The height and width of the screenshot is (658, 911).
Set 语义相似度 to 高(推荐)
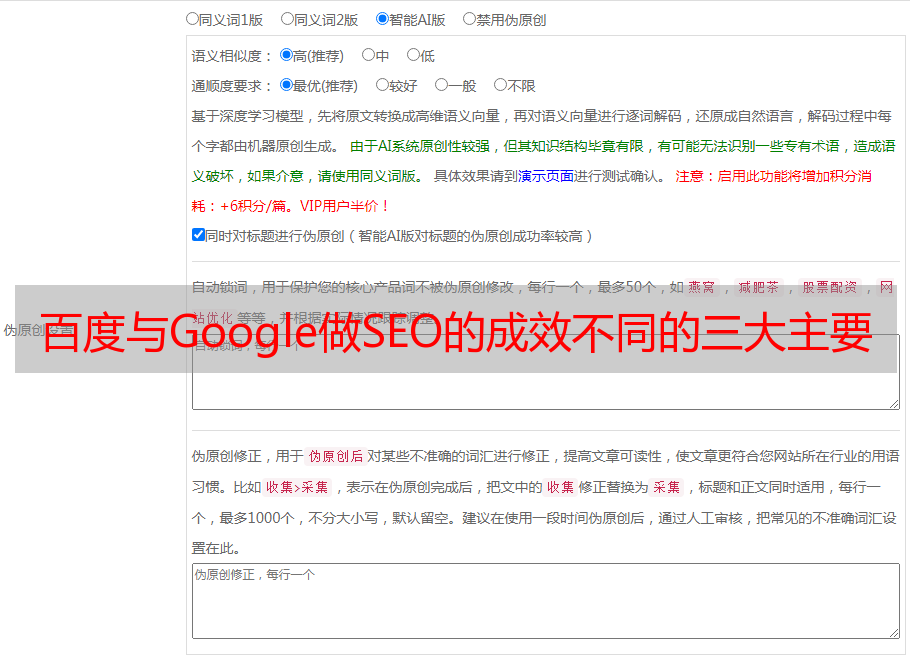[286, 55]
